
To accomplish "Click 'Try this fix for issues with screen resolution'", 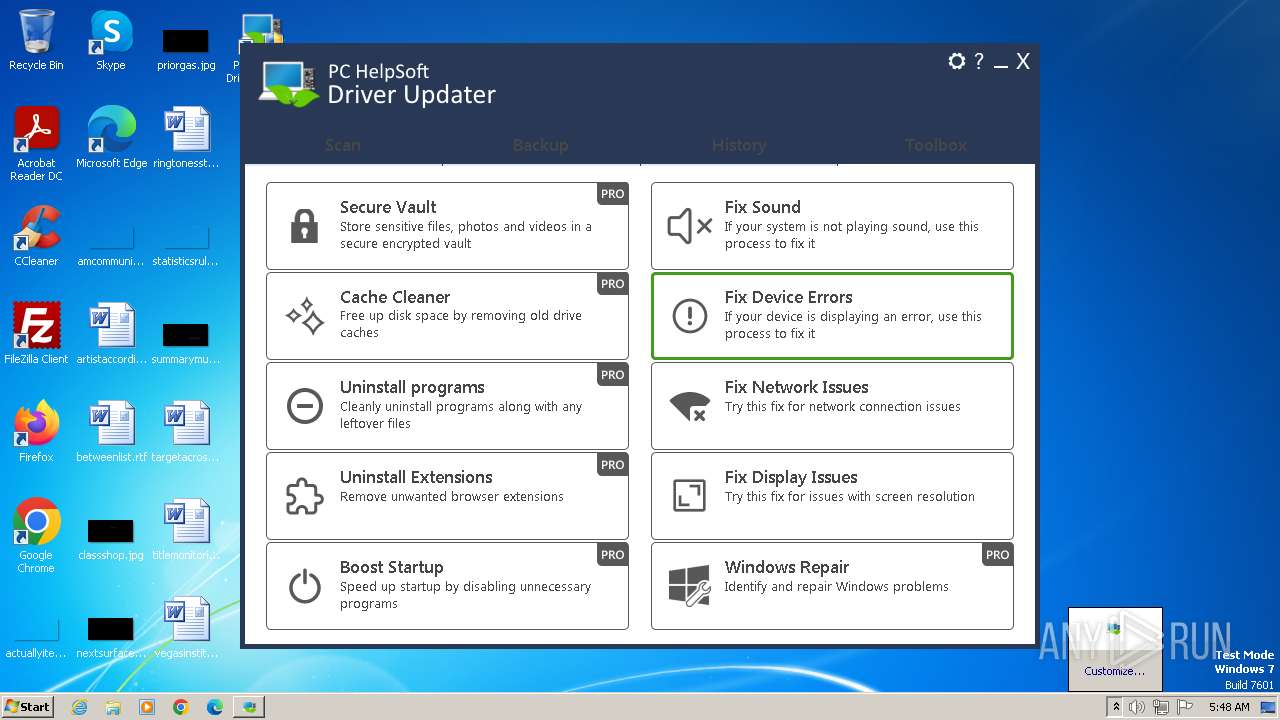I will click(850, 496).
